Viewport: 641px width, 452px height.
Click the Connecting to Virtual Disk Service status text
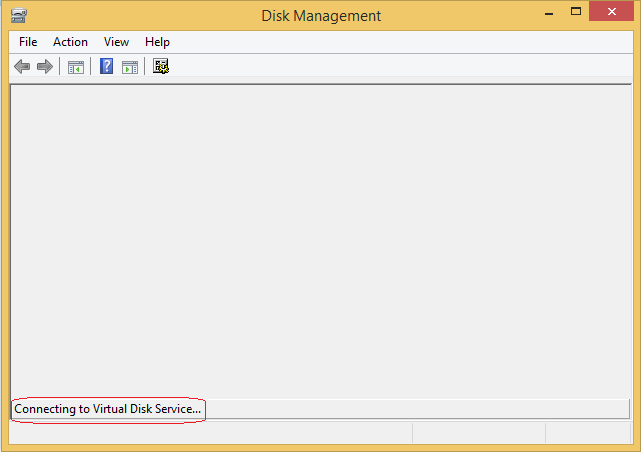(108, 409)
